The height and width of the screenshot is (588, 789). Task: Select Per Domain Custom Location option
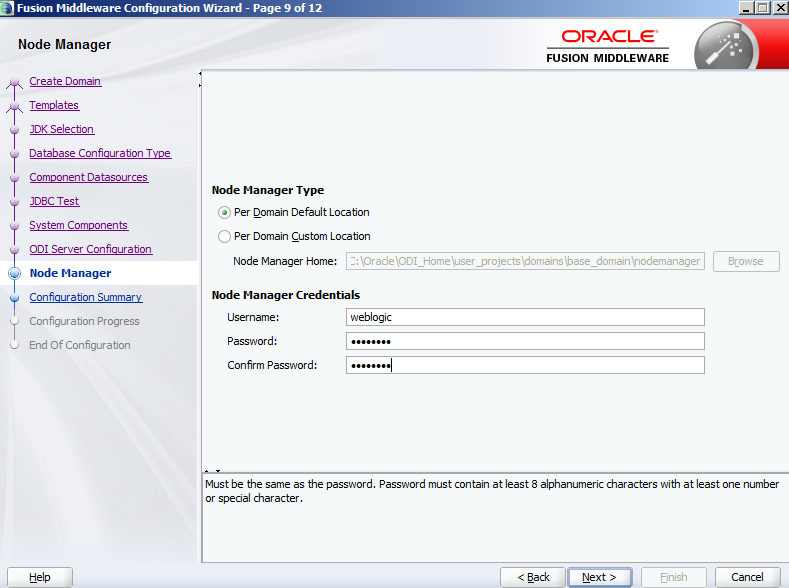pyautogui.click(x=224, y=237)
